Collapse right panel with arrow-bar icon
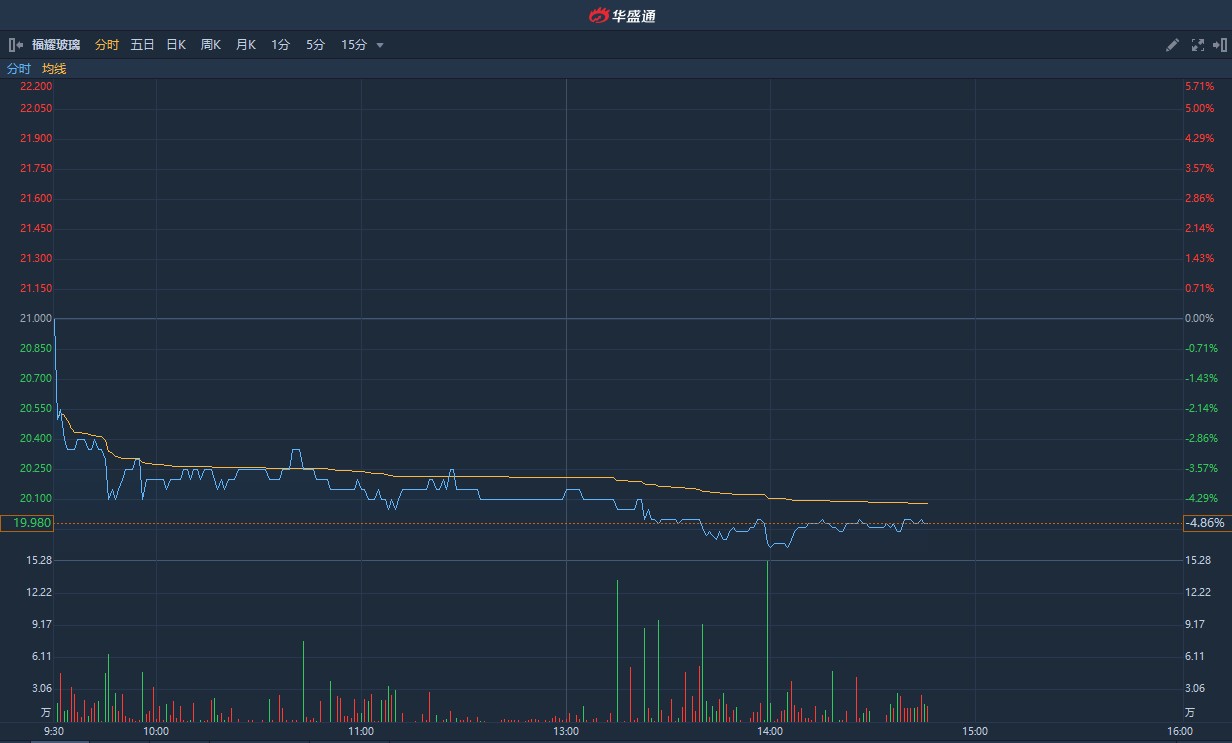This screenshot has height=743, width=1232. (x=1220, y=45)
